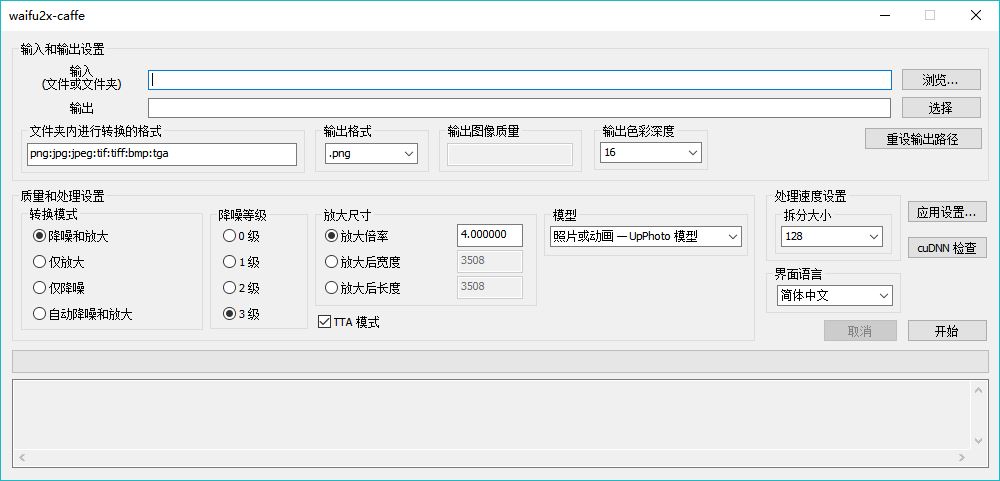The width and height of the screenshot is (1000, 481).
Task: Click the file extensions format field
Action: tap(163, 154)
